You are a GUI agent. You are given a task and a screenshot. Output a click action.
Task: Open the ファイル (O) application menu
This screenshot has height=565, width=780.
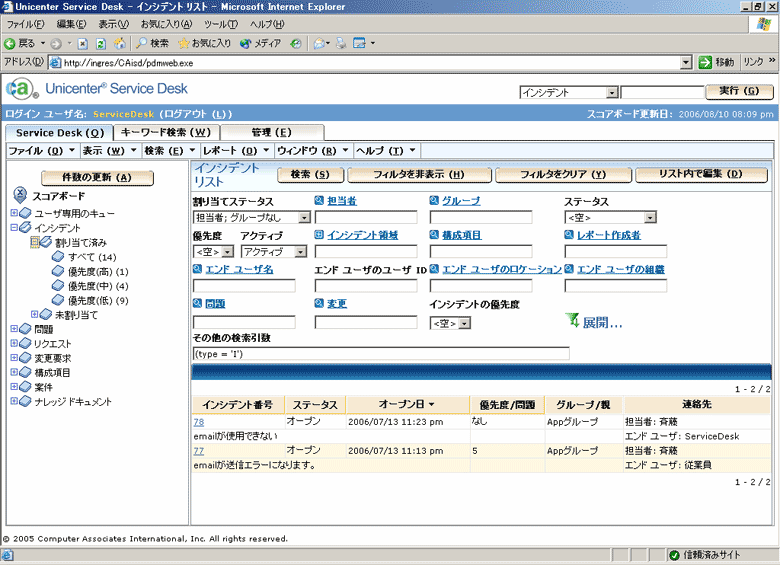click(x=41, y=151)
